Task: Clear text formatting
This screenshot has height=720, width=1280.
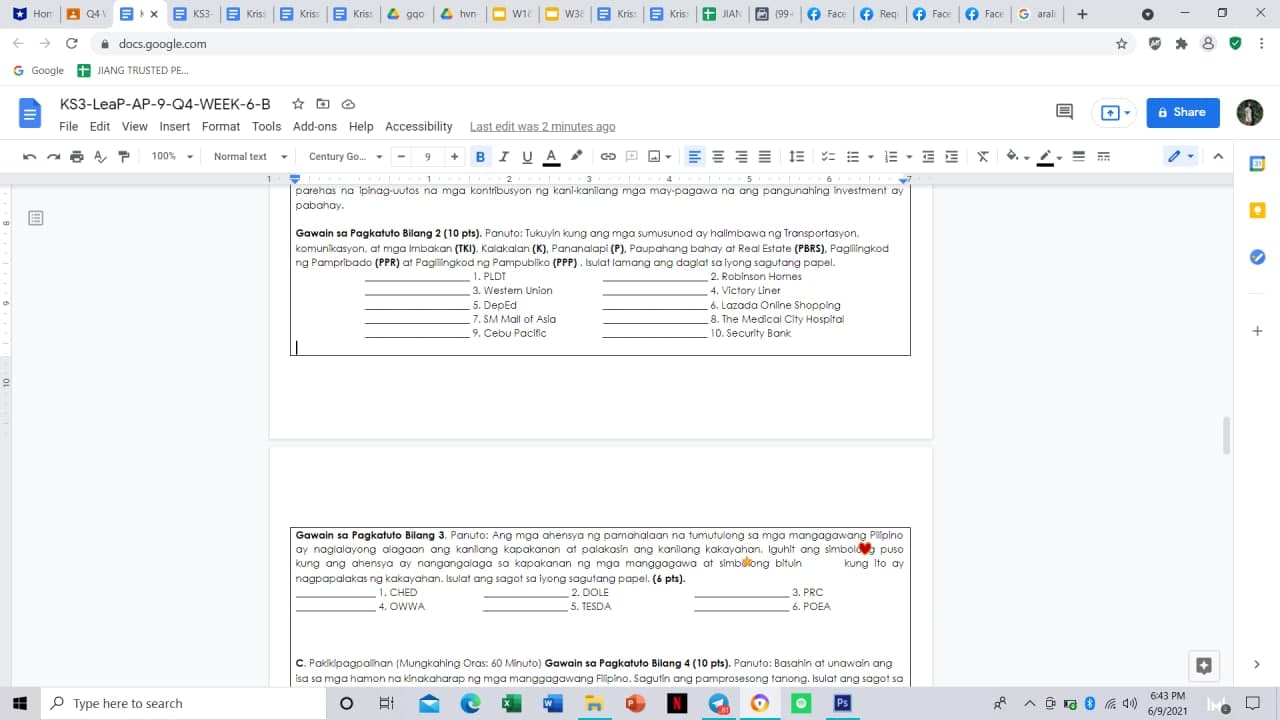Action: pos(983,157)
